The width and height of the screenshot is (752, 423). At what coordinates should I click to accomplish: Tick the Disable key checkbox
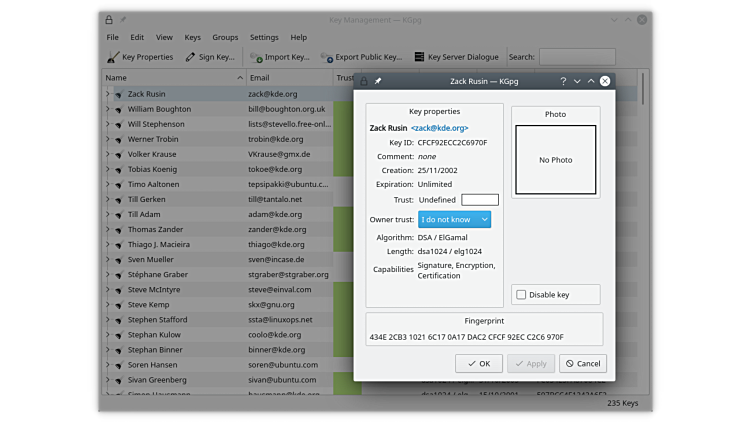click(521, 294)
